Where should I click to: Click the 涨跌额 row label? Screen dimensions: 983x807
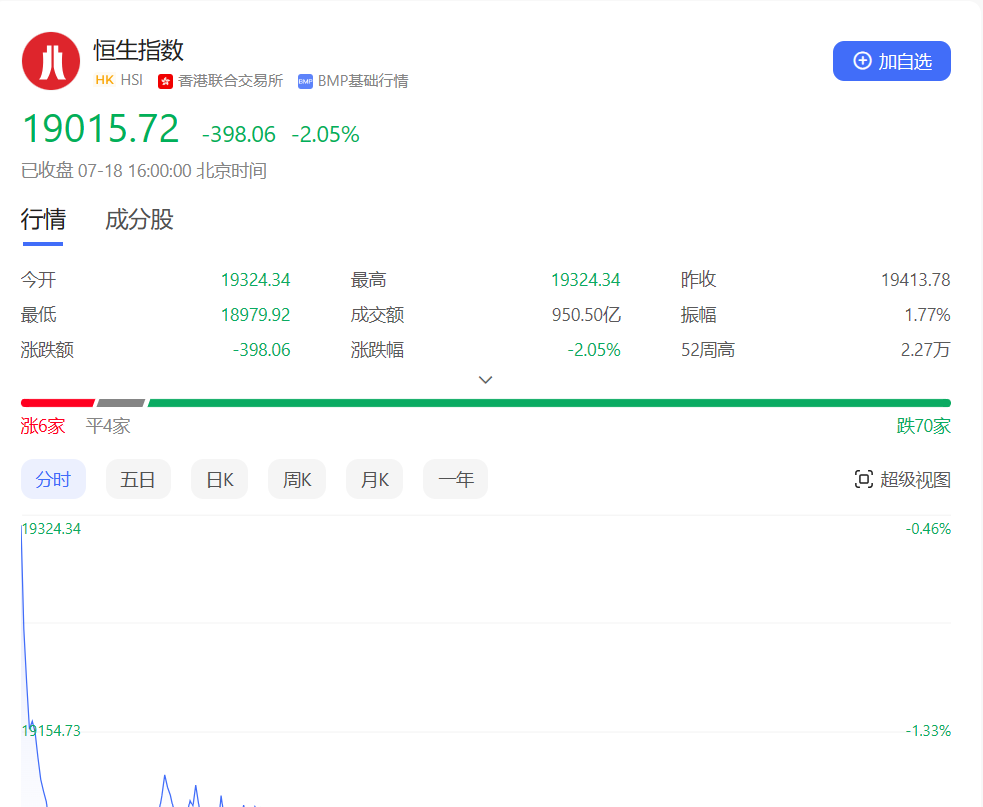coord(47,350)
